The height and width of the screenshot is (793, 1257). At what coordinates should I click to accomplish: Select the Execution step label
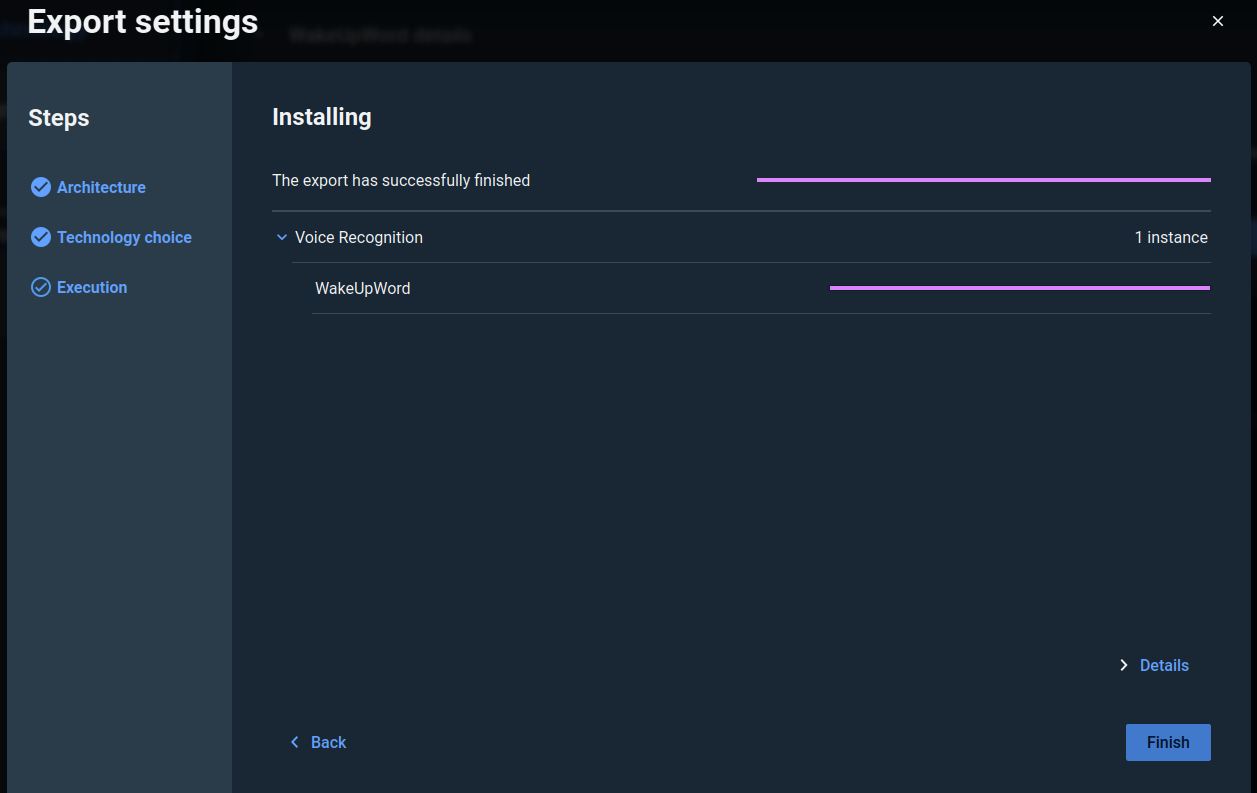pyautogui.click(x=92, y=287)
